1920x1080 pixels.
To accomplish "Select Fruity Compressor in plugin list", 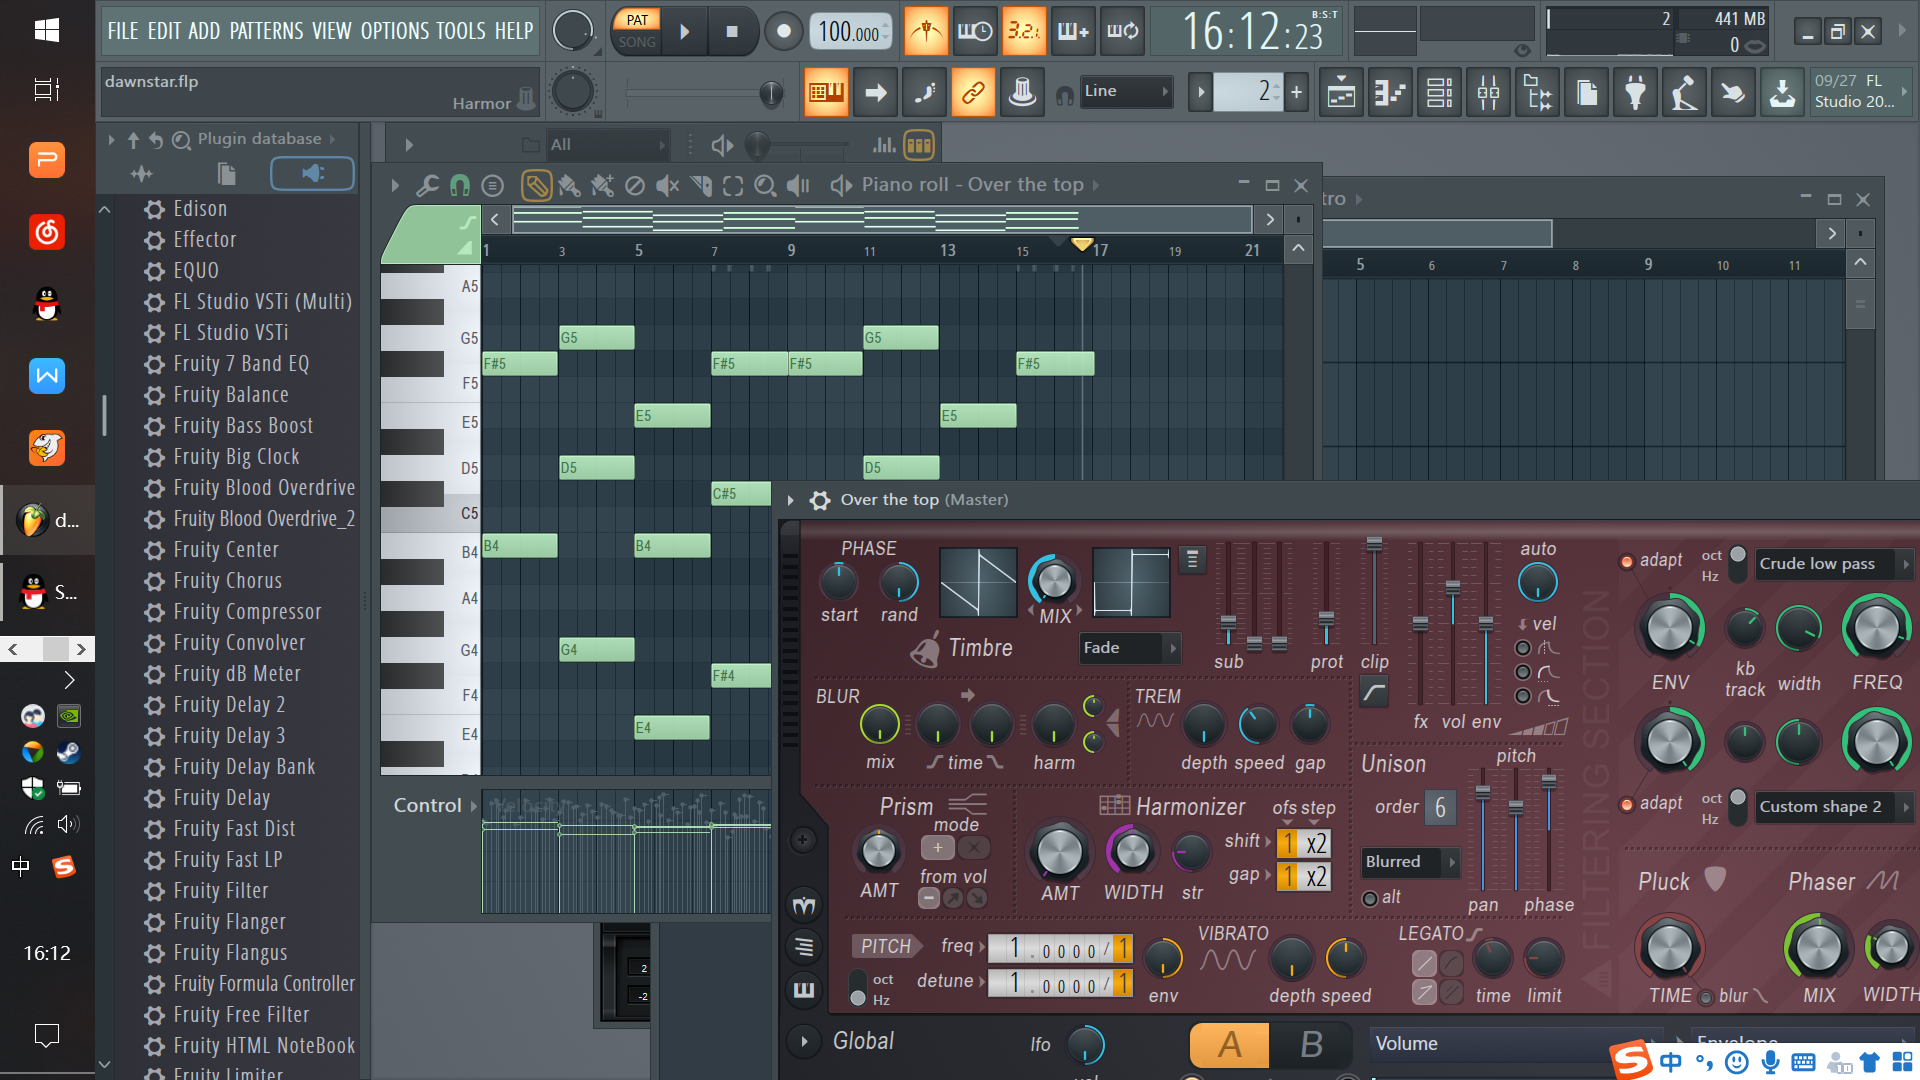I will coord(247,612).
